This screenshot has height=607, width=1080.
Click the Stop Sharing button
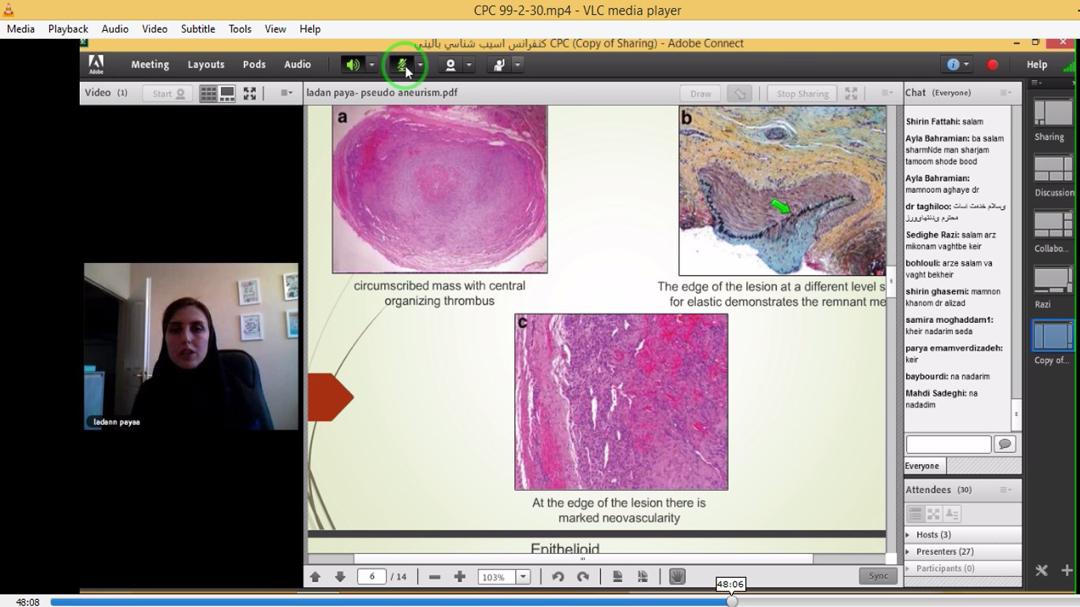[x=802, y=94]
